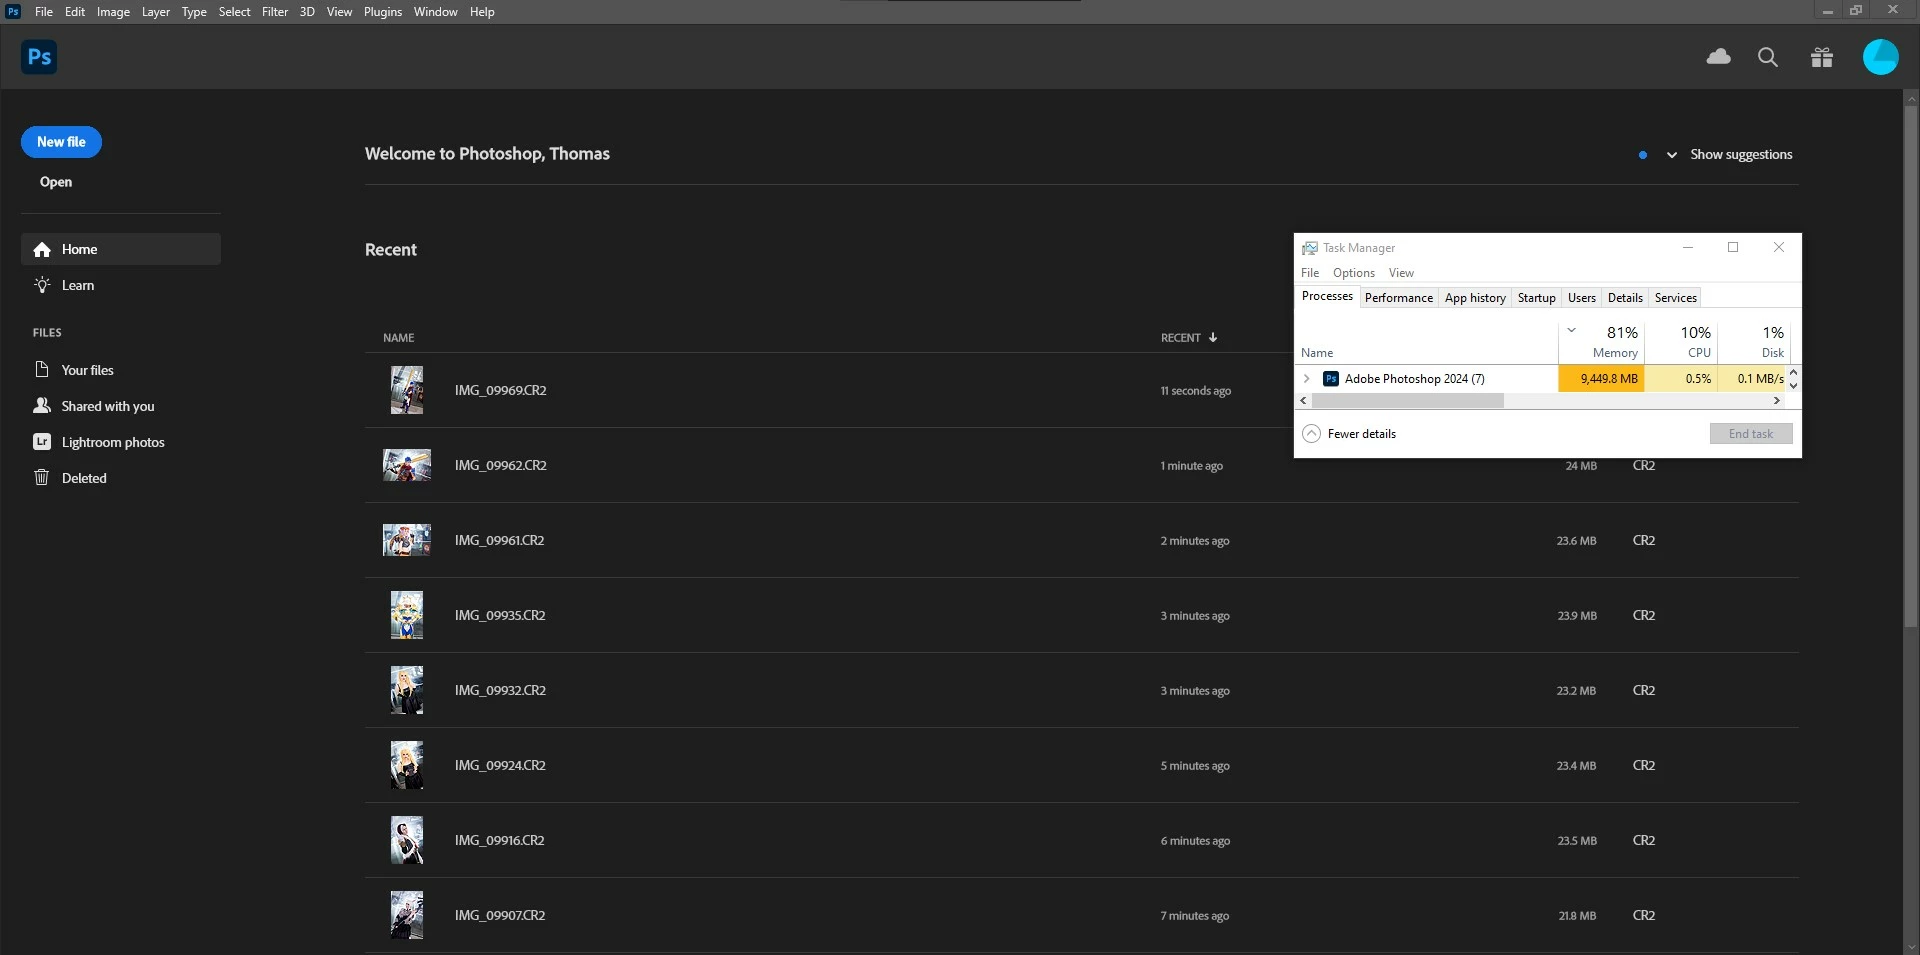The image size is (1920, 955).
Task: Open IMG_09969.CR2 thumbnail
Action: [407, 390]
